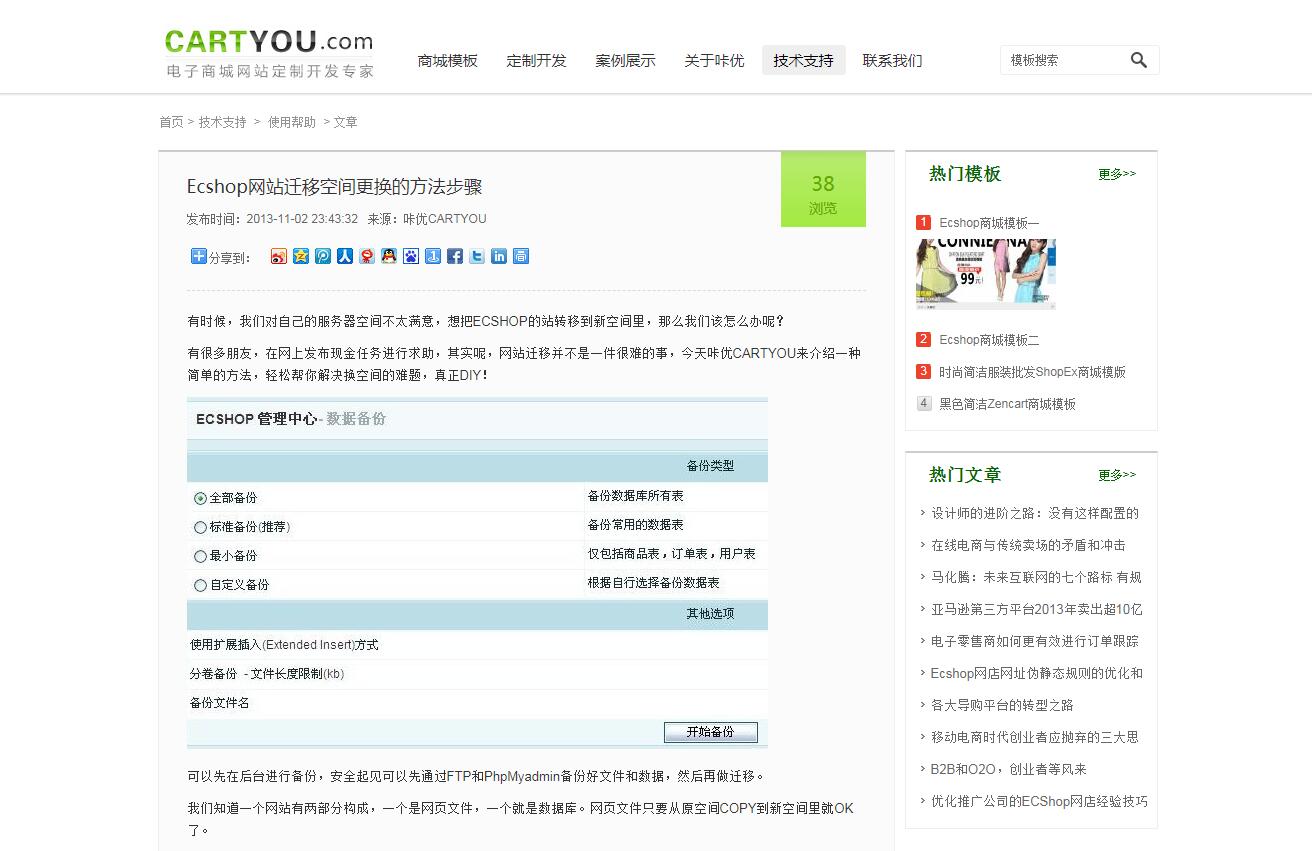Select 技术支持 nav tab
The width and height of the screenshot is (1312, 851).
(804, 60)
